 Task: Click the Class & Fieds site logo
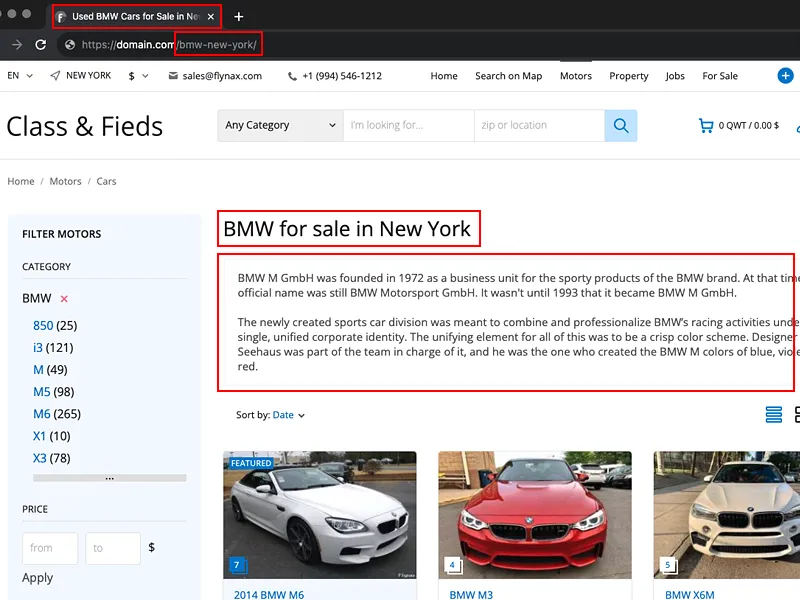pos(85,127)
